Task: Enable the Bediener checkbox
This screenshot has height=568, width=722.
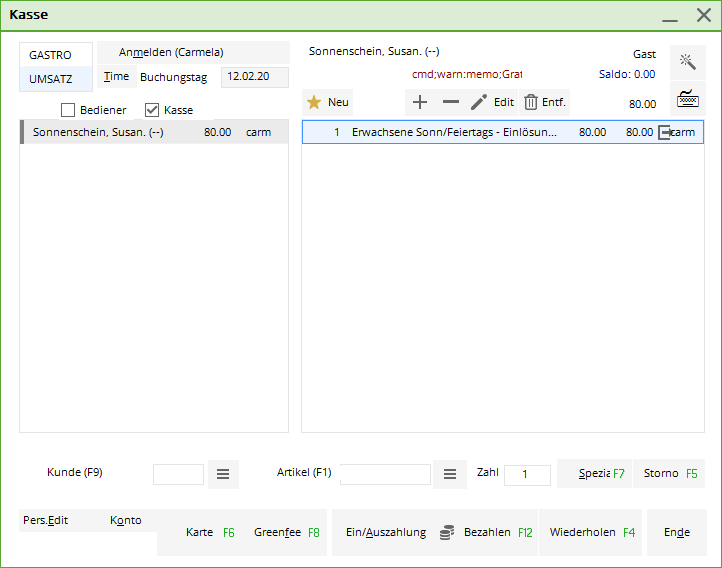Action: [68, 110]
